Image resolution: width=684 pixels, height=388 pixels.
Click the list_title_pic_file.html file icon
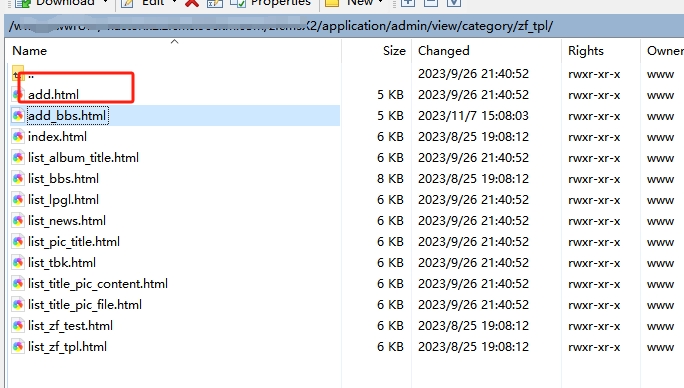18,305
